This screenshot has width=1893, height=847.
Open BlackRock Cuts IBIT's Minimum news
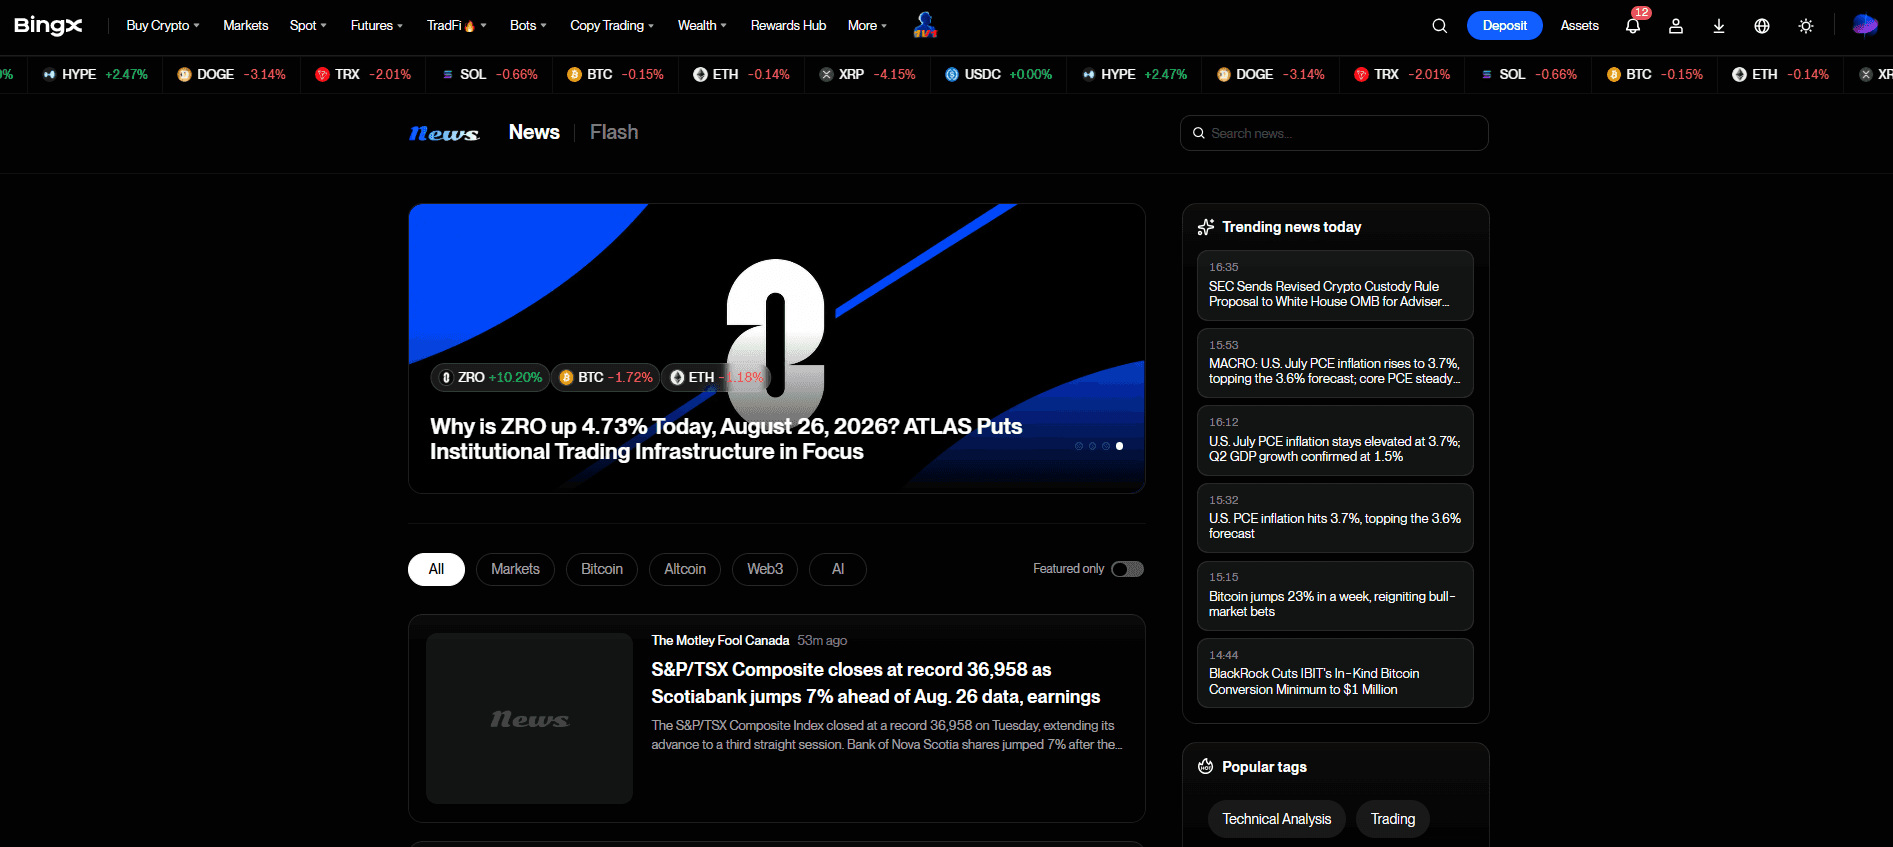point(1335,673)
